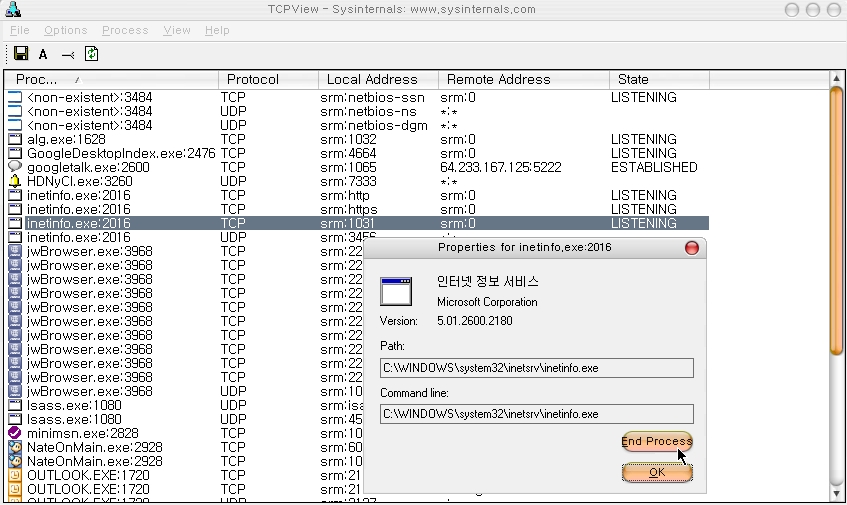Click local address srm:7333
This screenshot has width=847, height=505.
coord(348,181)
